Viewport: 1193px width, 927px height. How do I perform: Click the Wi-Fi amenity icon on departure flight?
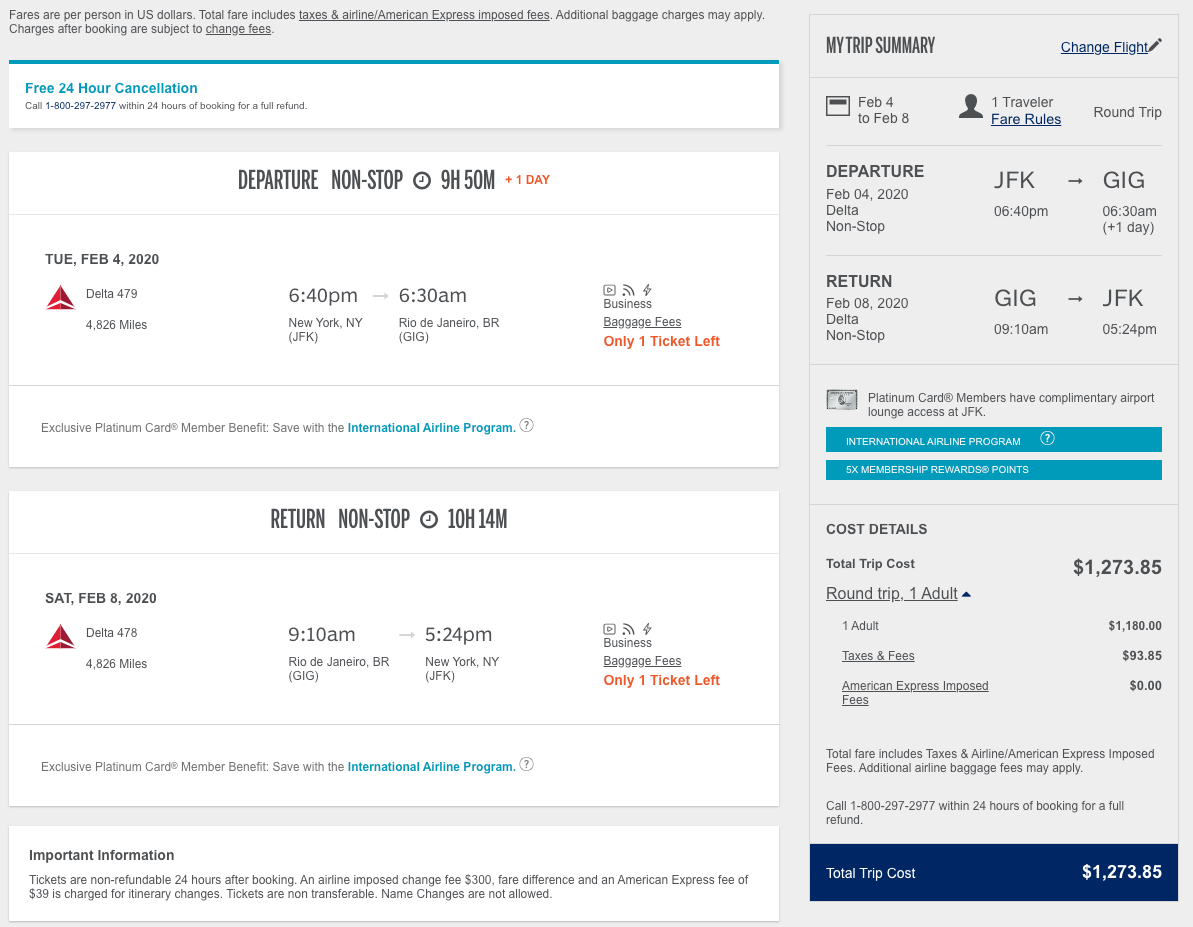pos(628,291)
